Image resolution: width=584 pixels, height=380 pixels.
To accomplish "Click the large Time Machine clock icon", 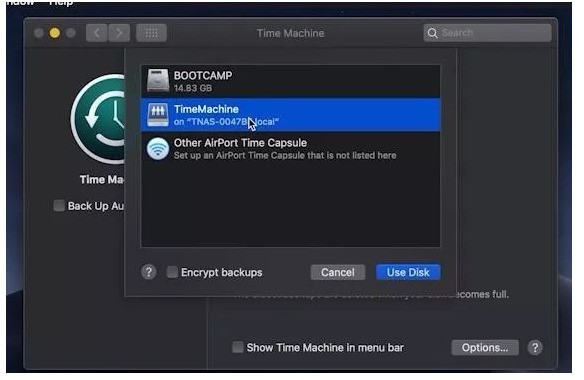I will click(99, 119).
